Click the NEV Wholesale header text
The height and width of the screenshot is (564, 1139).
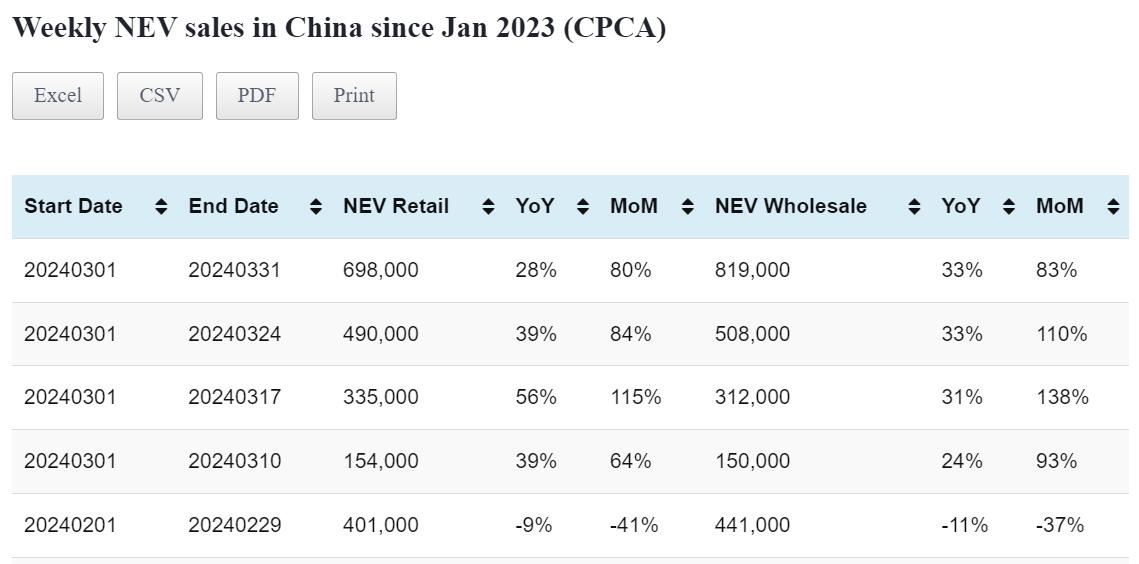coord(790,207)
